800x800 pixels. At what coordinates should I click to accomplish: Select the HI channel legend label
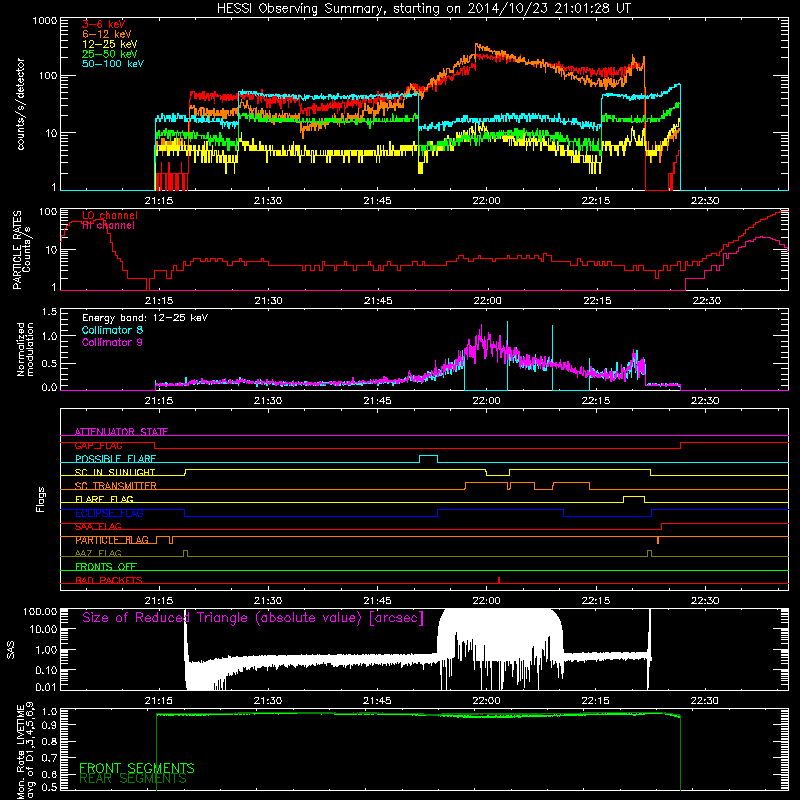click(x=108, y=226)
